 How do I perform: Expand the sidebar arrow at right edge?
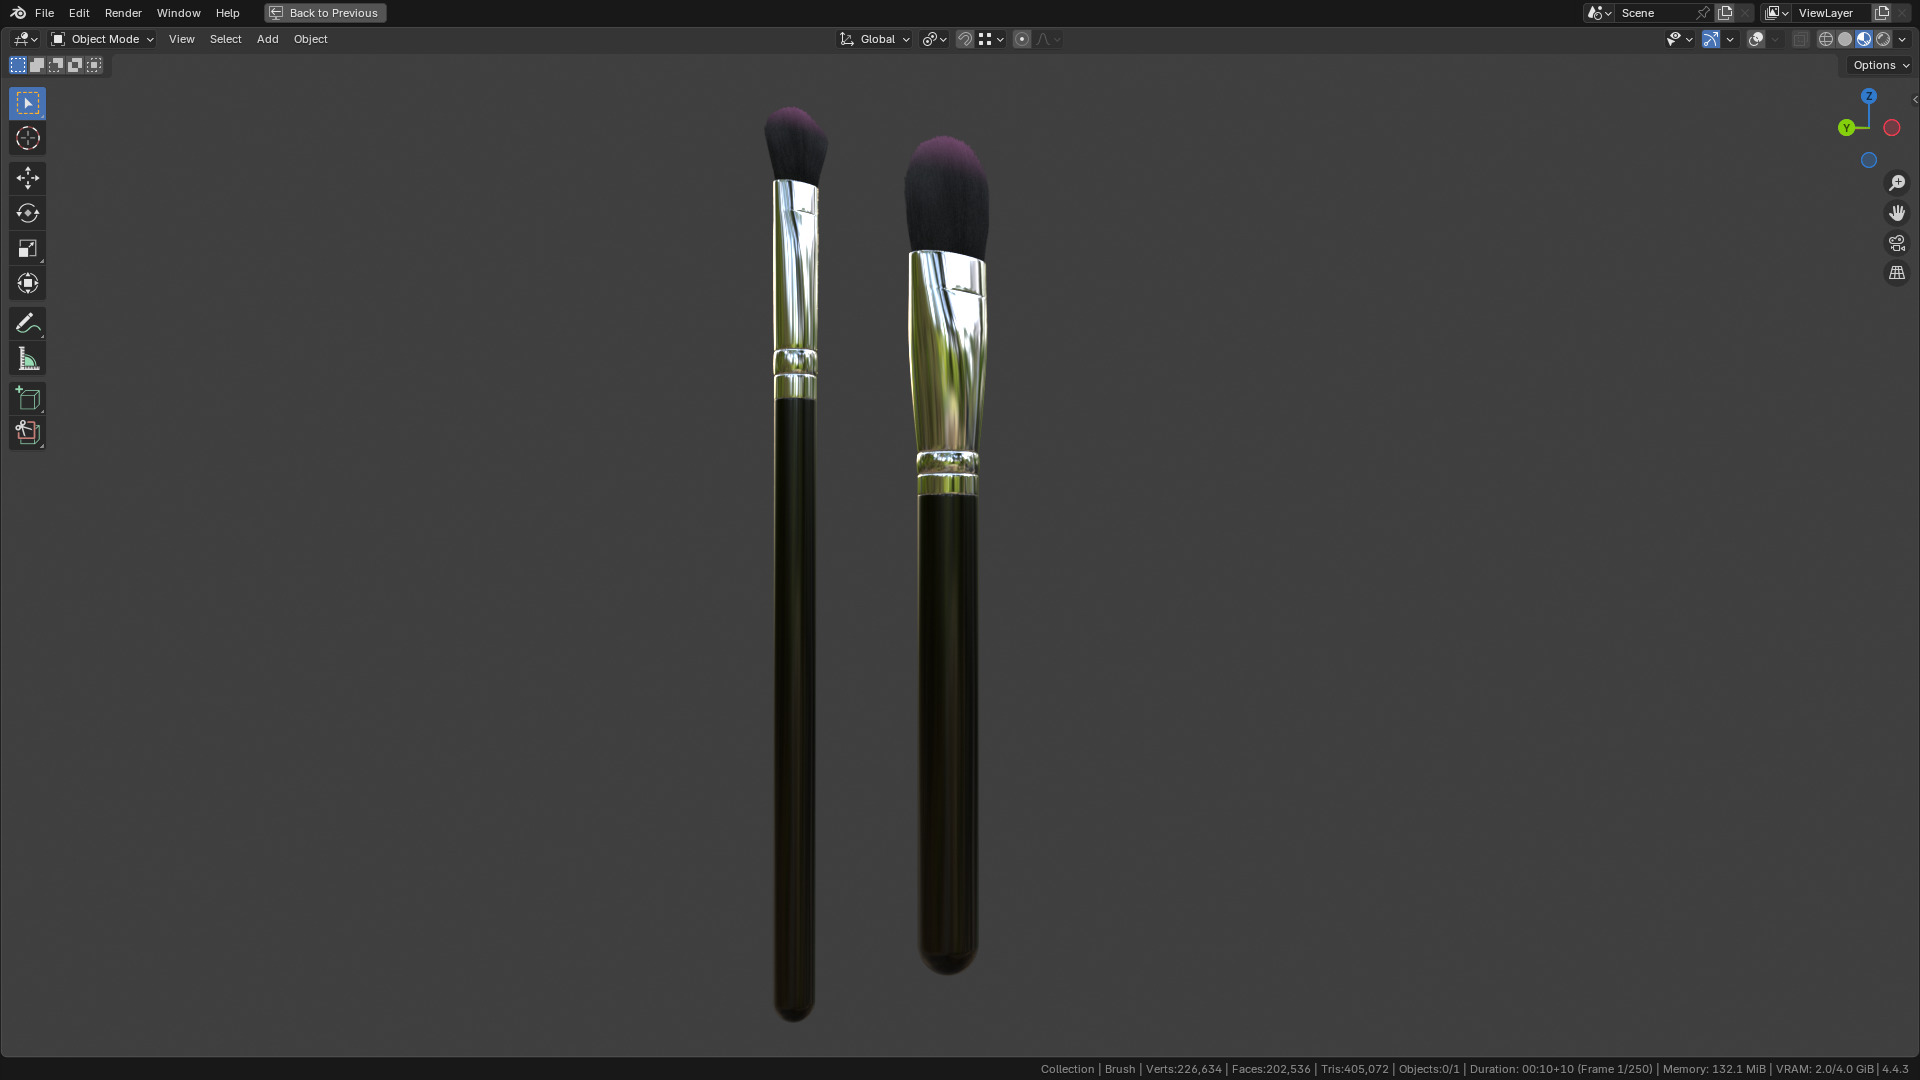pyautogui.click(x=1915, y=100)
